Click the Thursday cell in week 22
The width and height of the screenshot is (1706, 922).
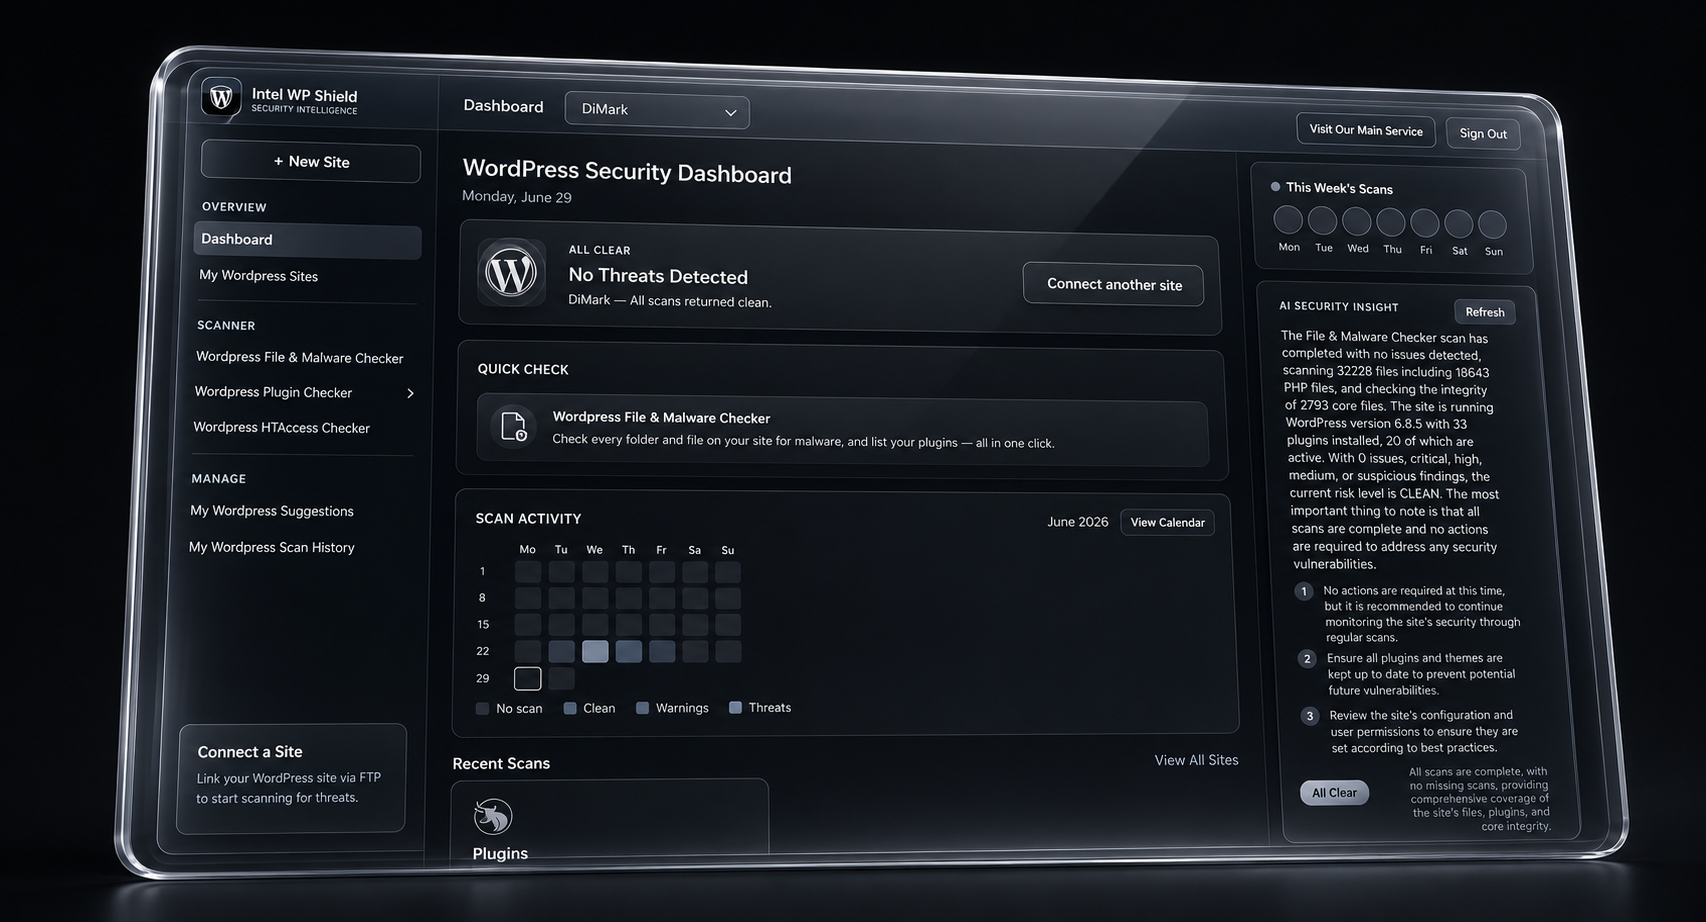[629, 652]
